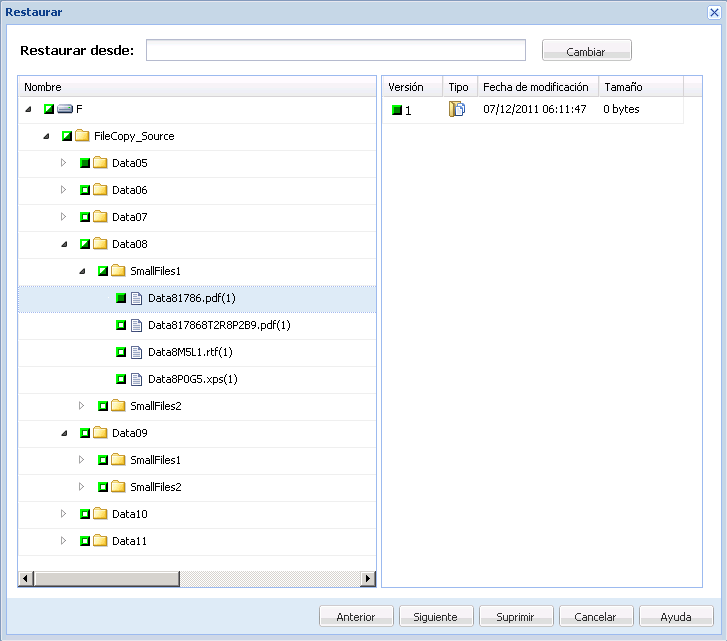Expand SmallFiles2 under Data08
The width and height of the screenshot is (727, 641).
click(x=82, y=406)
